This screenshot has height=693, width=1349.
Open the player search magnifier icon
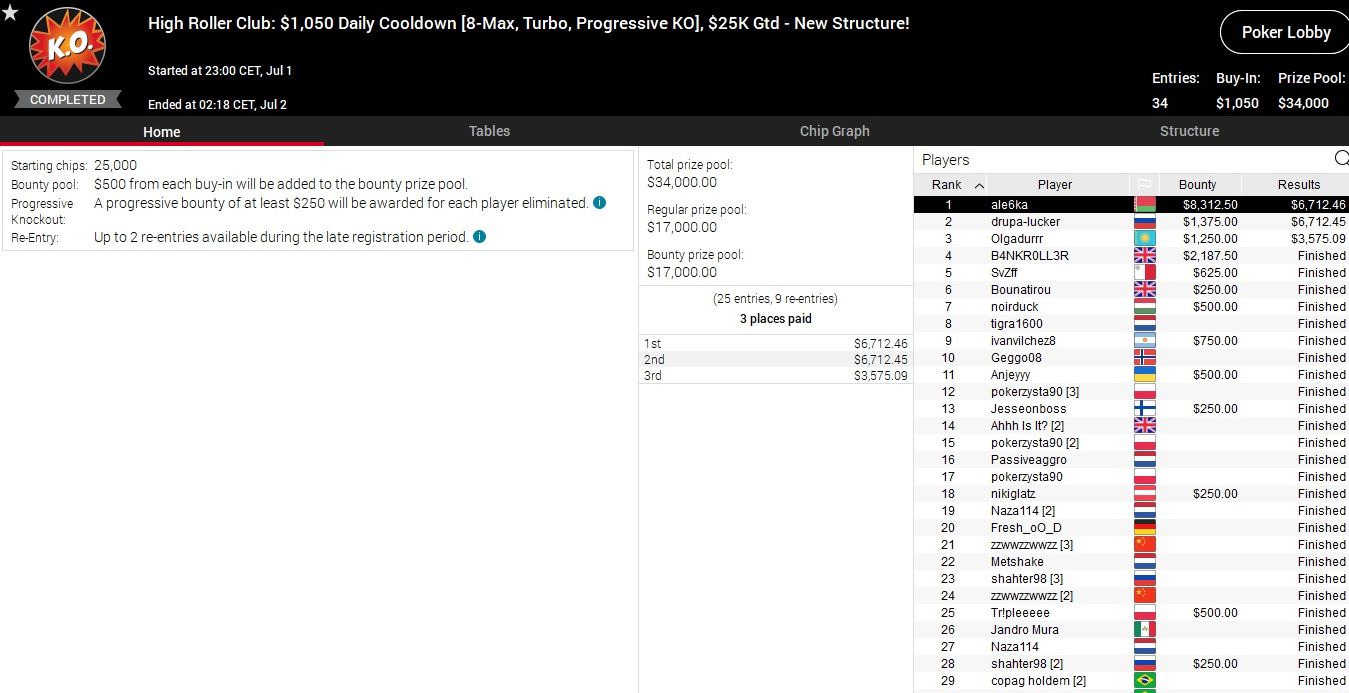pos(1341,159)
